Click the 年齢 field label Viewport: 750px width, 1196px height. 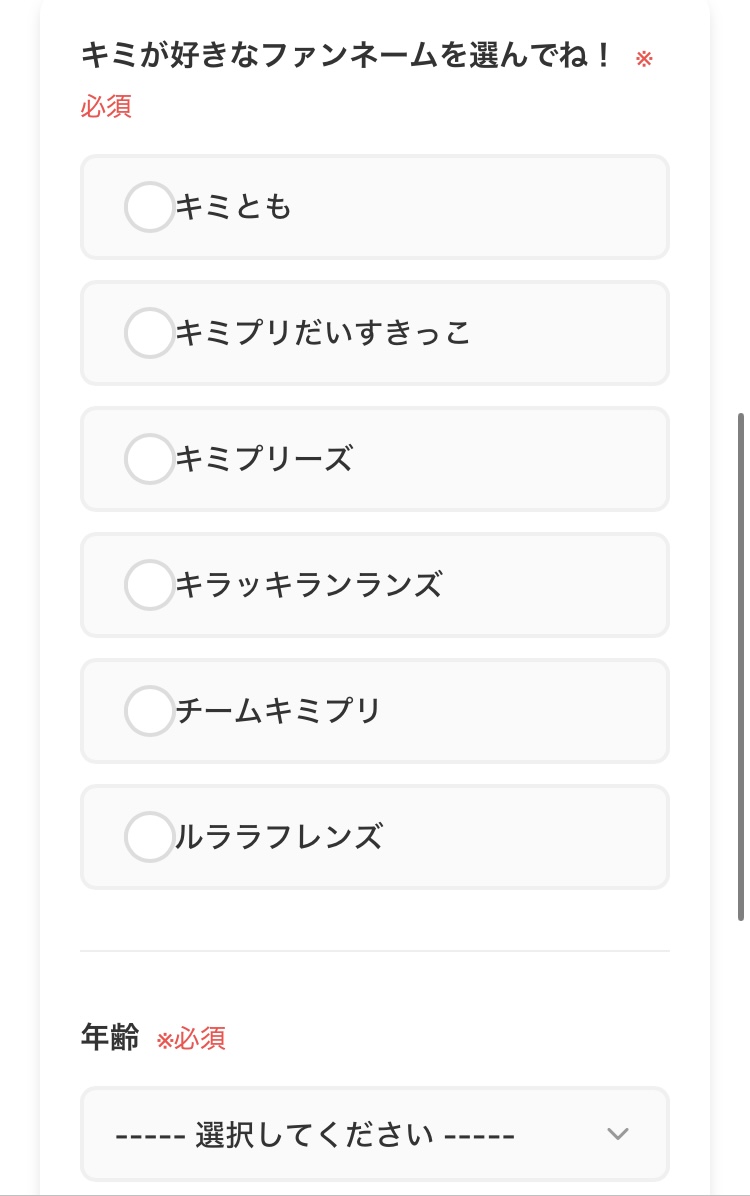coord(109,1038)
